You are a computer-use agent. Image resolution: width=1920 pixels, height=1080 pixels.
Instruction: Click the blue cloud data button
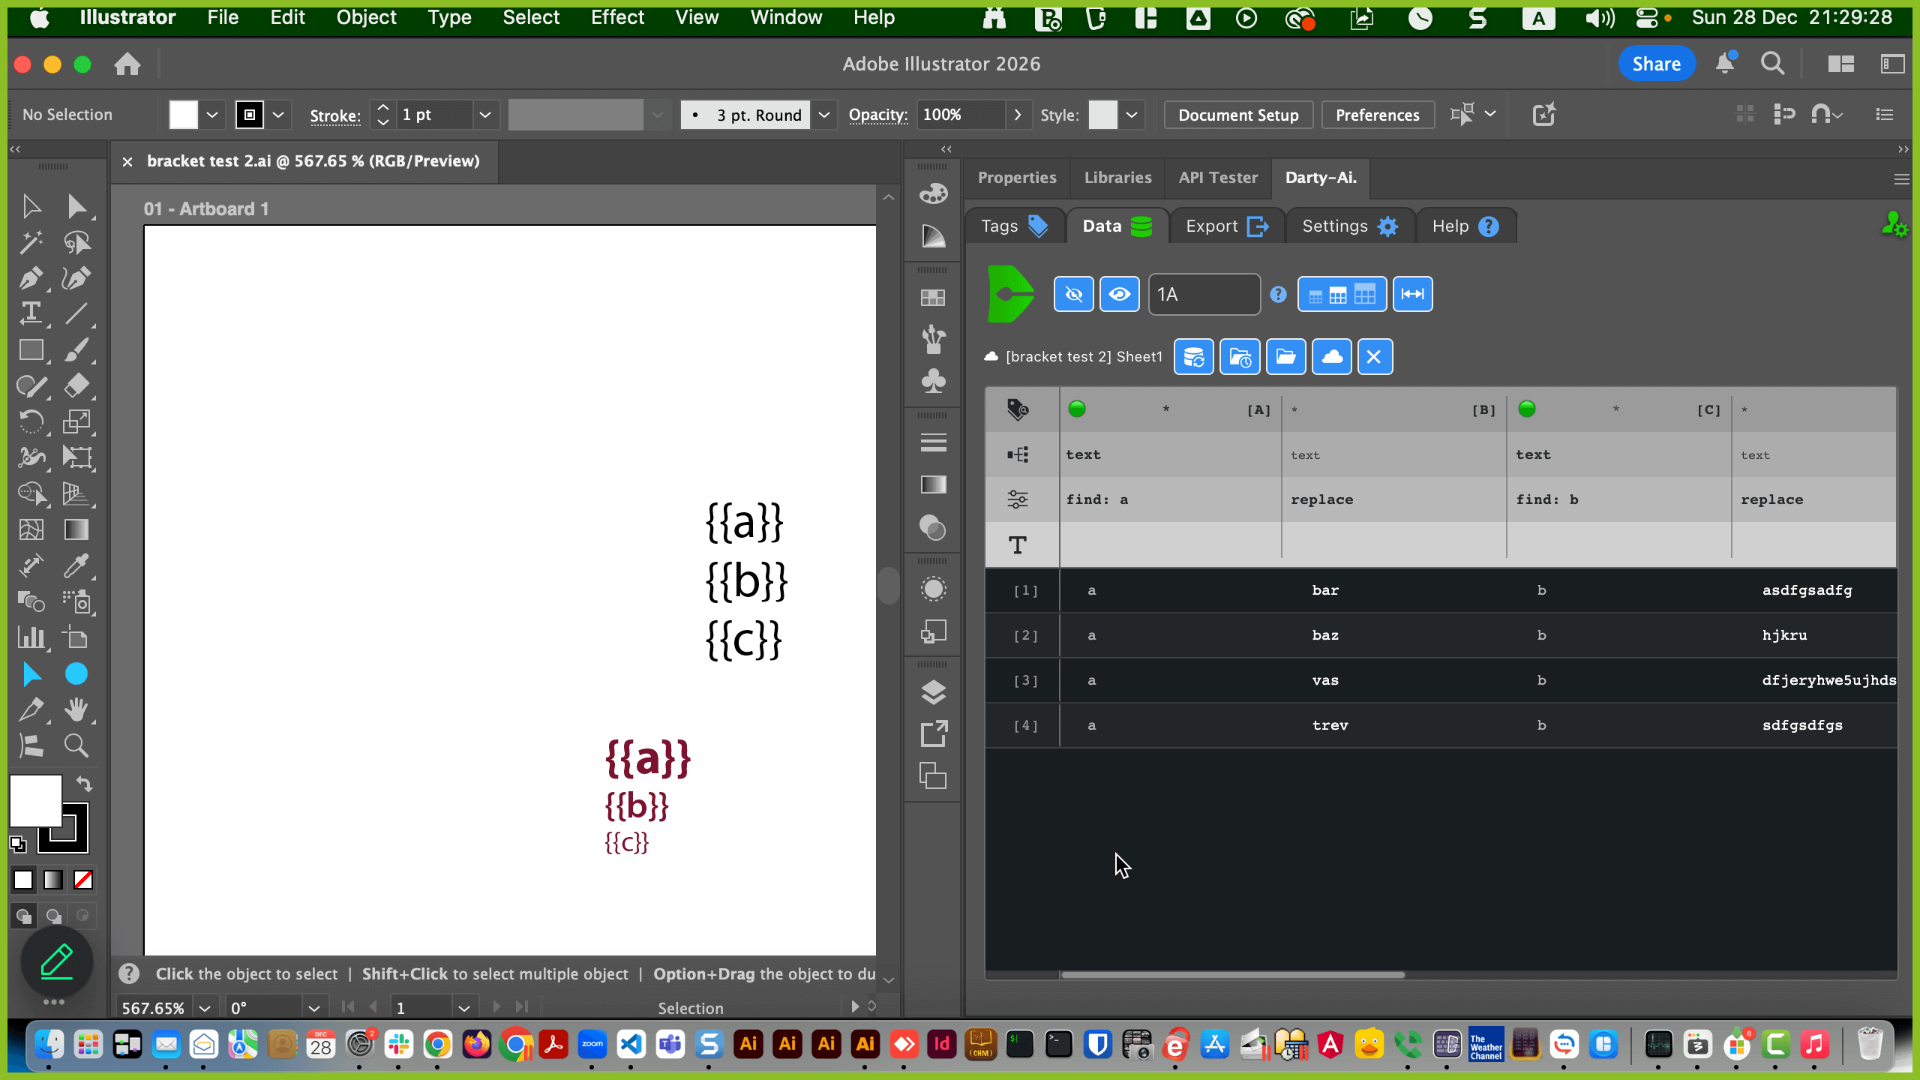[1332, 357]
